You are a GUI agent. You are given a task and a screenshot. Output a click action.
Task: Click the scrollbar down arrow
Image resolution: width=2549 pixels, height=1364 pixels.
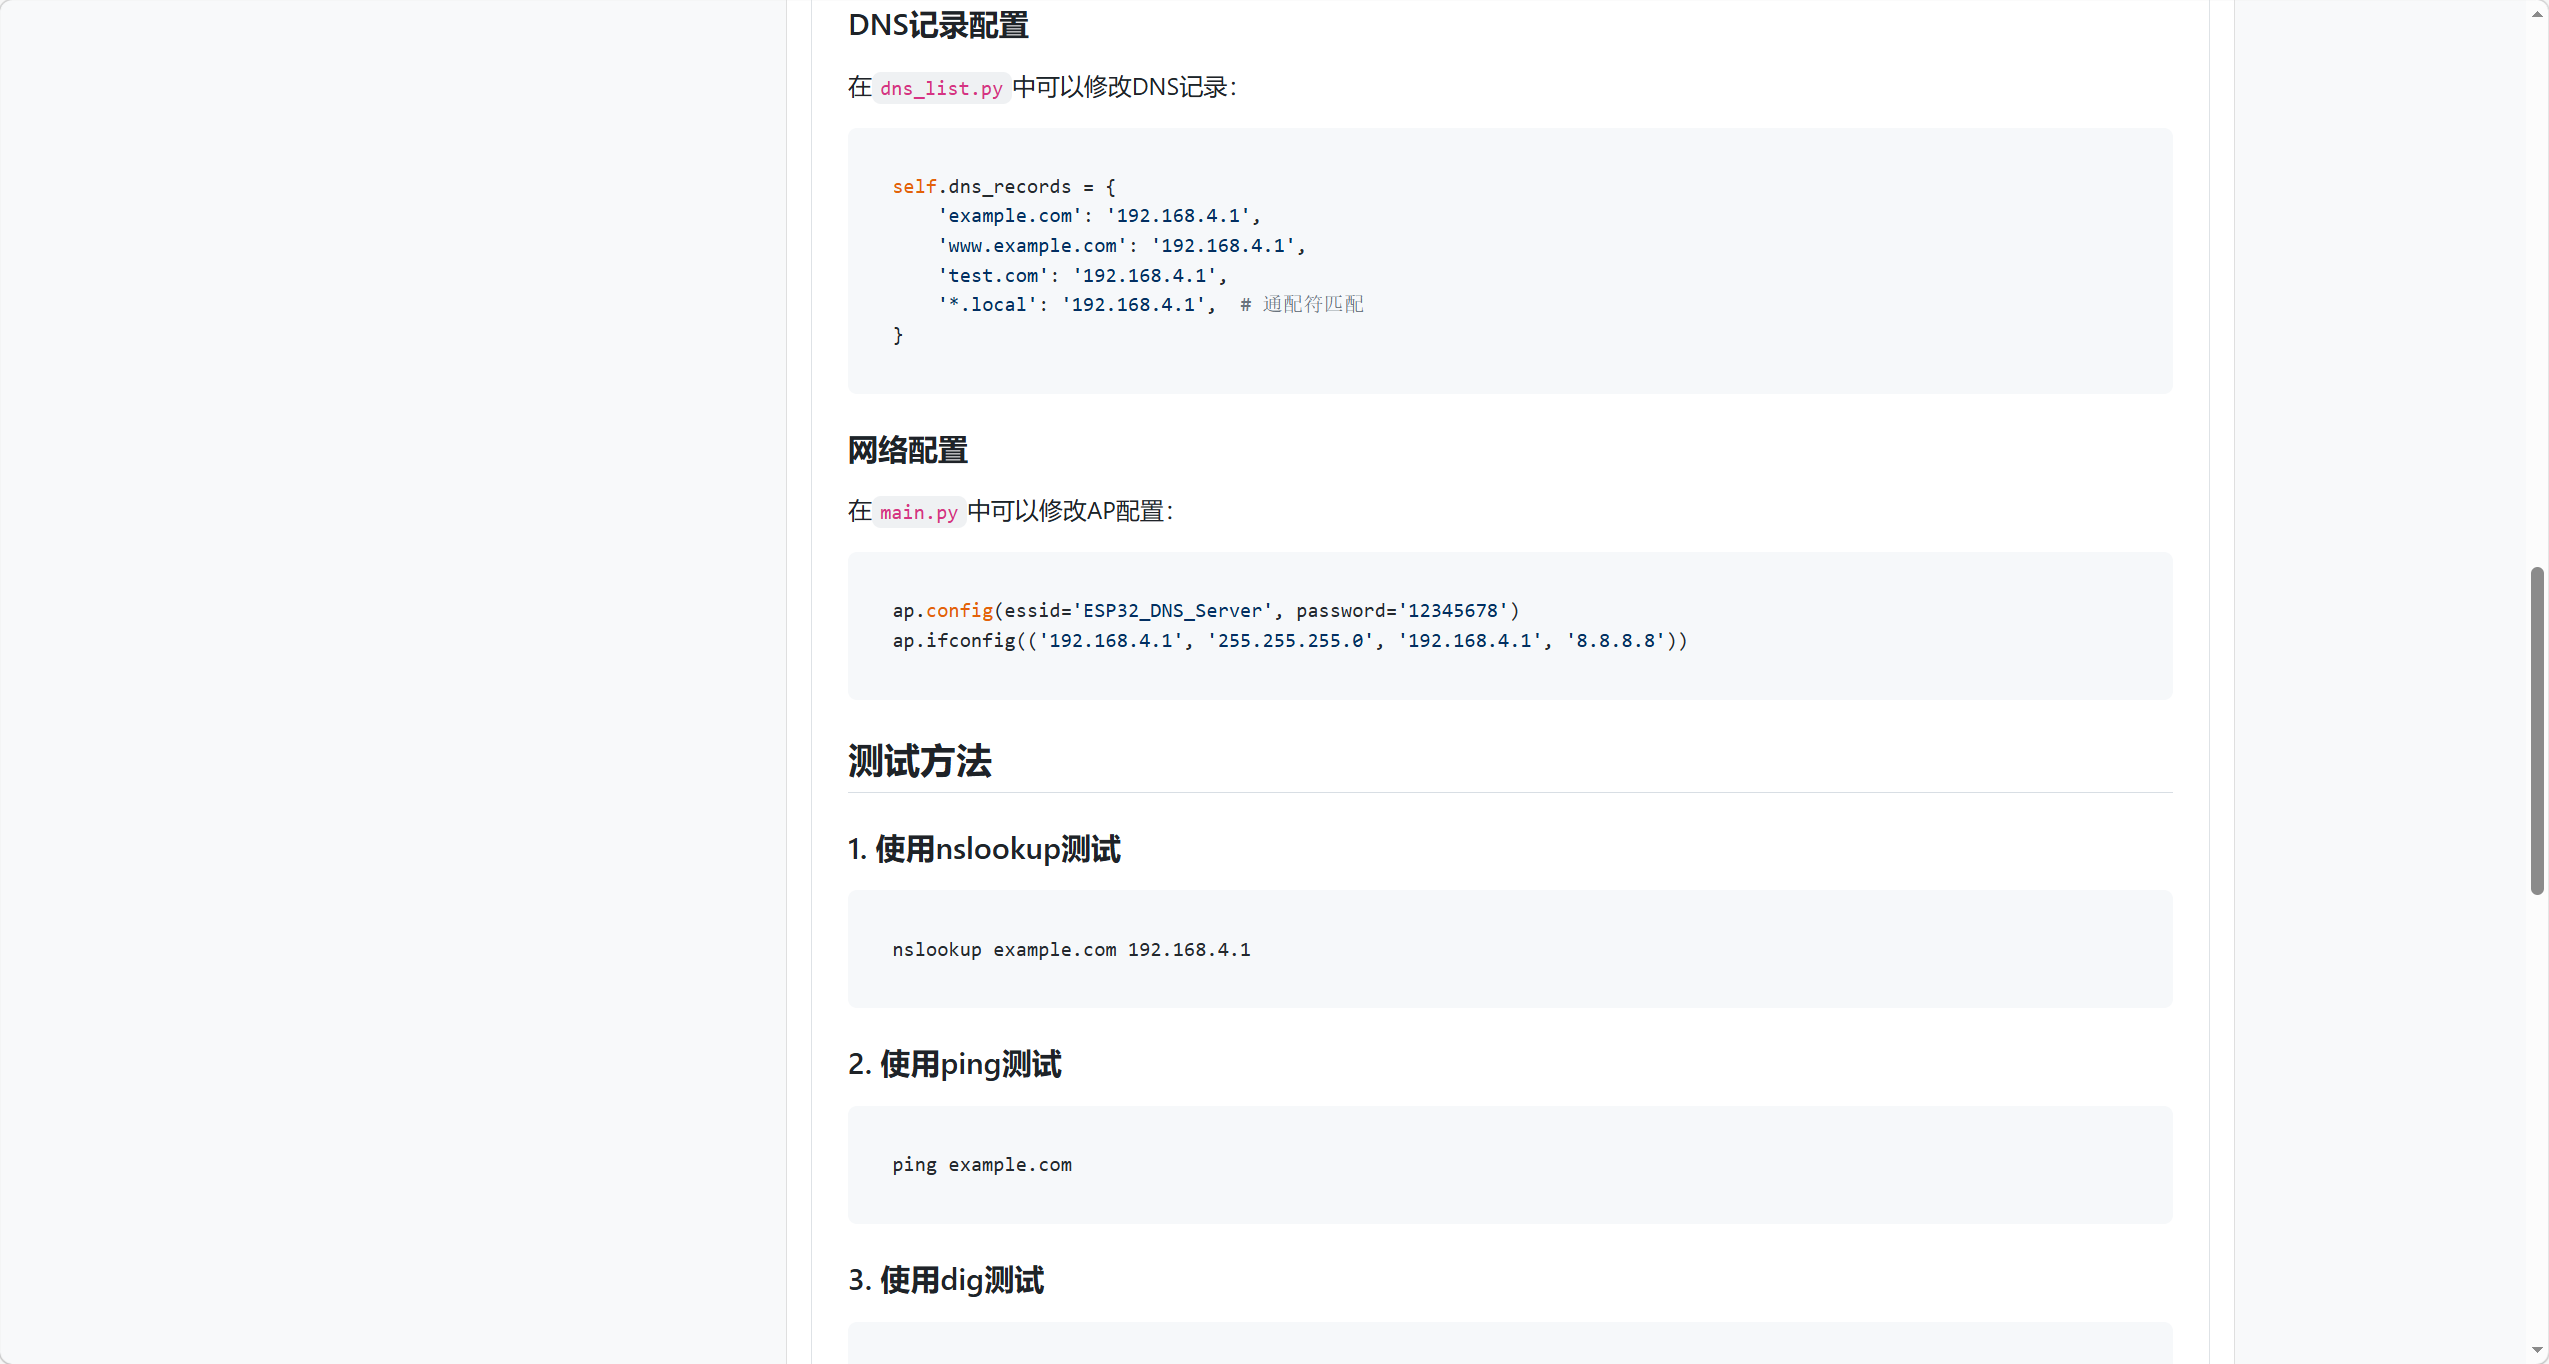point(2537,1350)
